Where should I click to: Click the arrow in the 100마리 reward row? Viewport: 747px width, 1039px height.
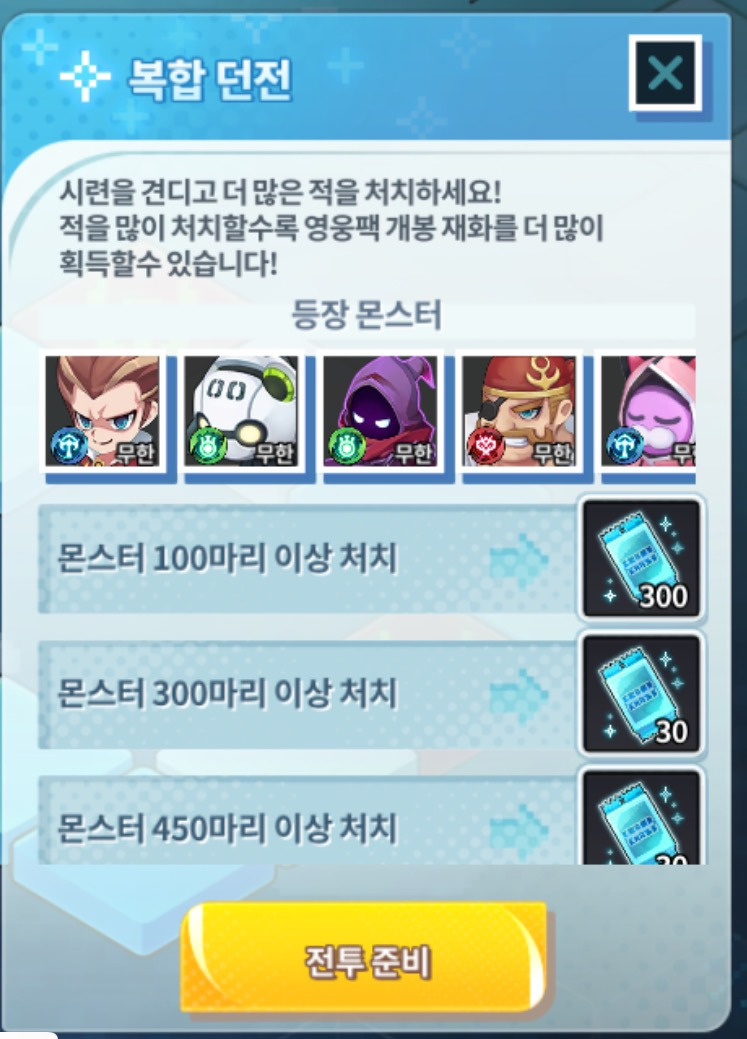519,561
